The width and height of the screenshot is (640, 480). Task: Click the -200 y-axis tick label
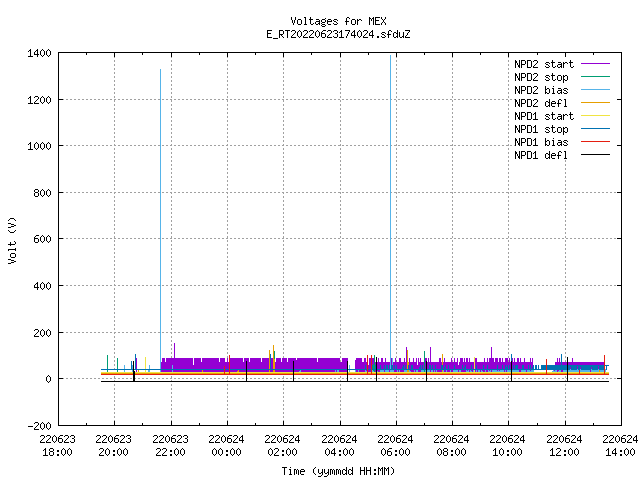point(39,426)
